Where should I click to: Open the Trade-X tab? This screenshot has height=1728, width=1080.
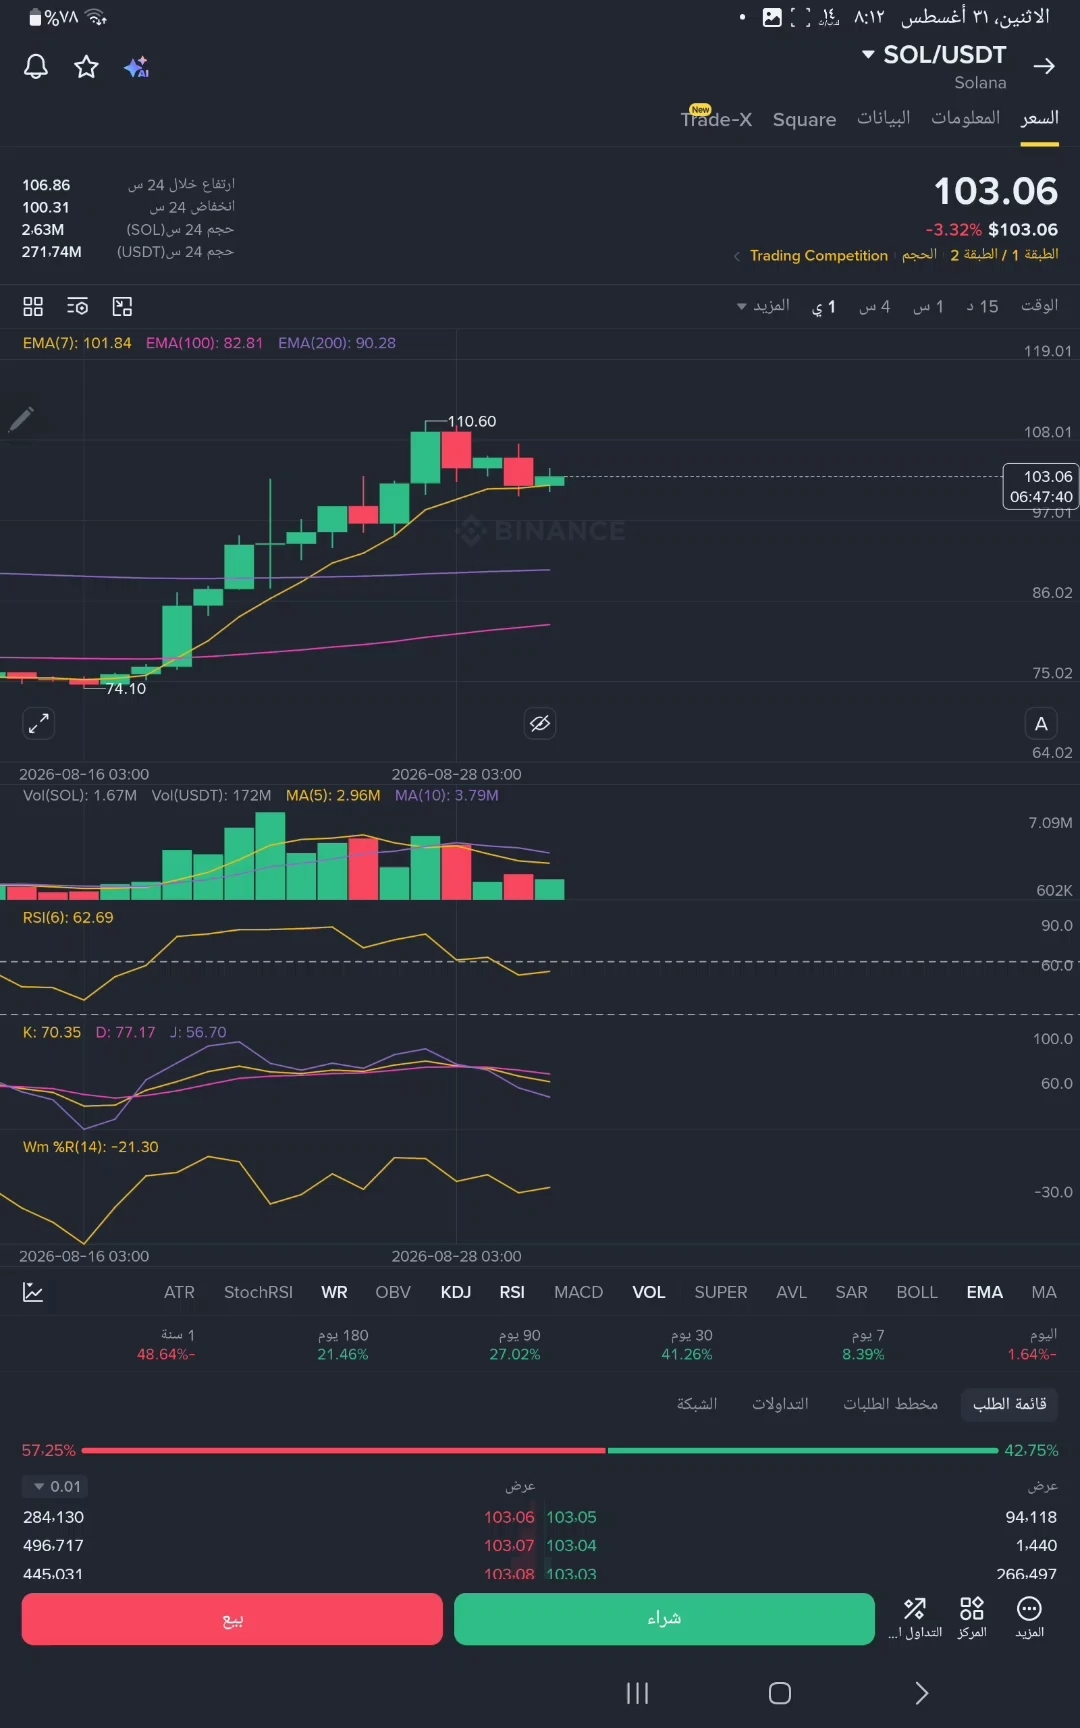coord(716,119)
